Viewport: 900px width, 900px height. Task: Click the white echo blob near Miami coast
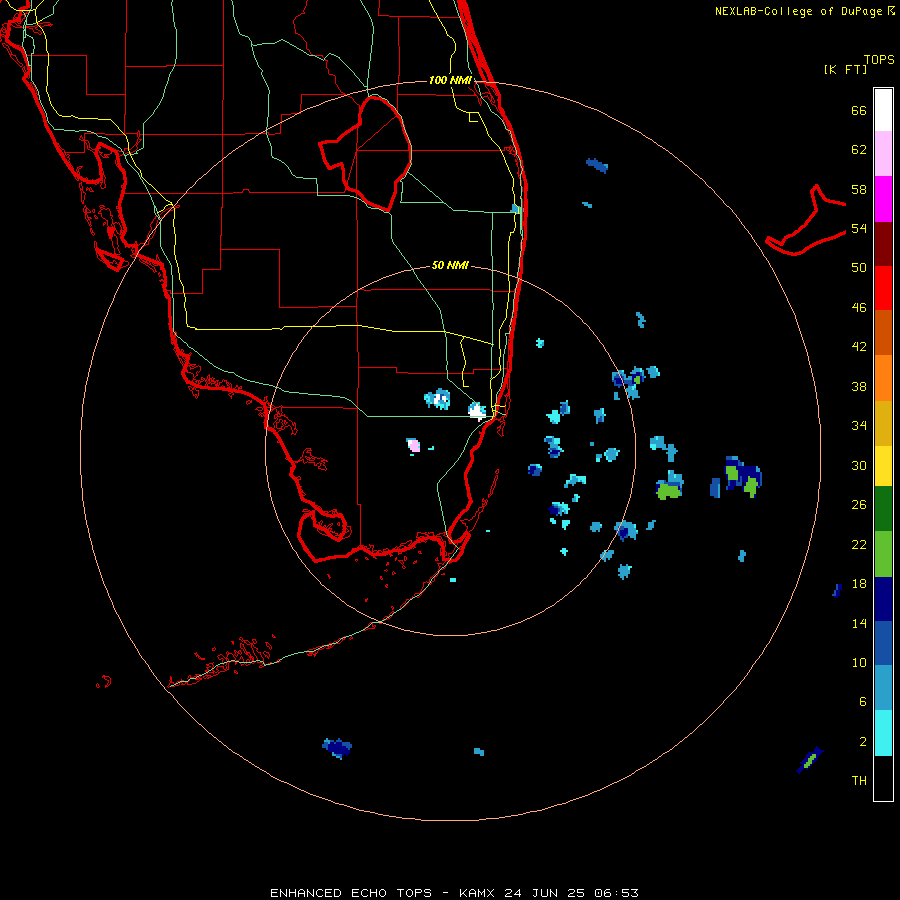coord(477,411)
